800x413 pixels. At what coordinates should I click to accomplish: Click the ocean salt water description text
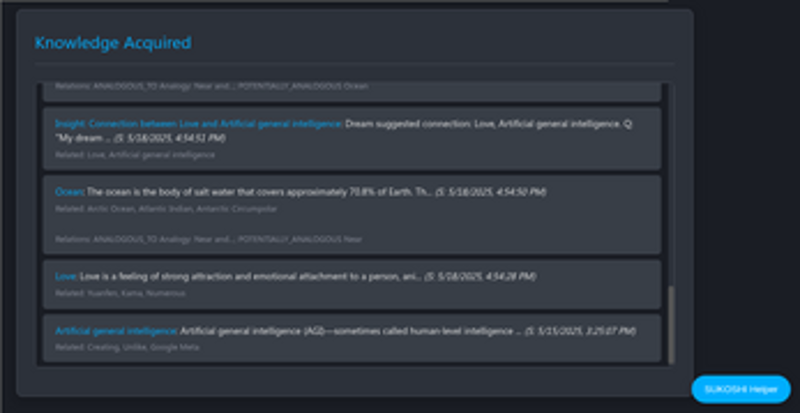[260, 192]
